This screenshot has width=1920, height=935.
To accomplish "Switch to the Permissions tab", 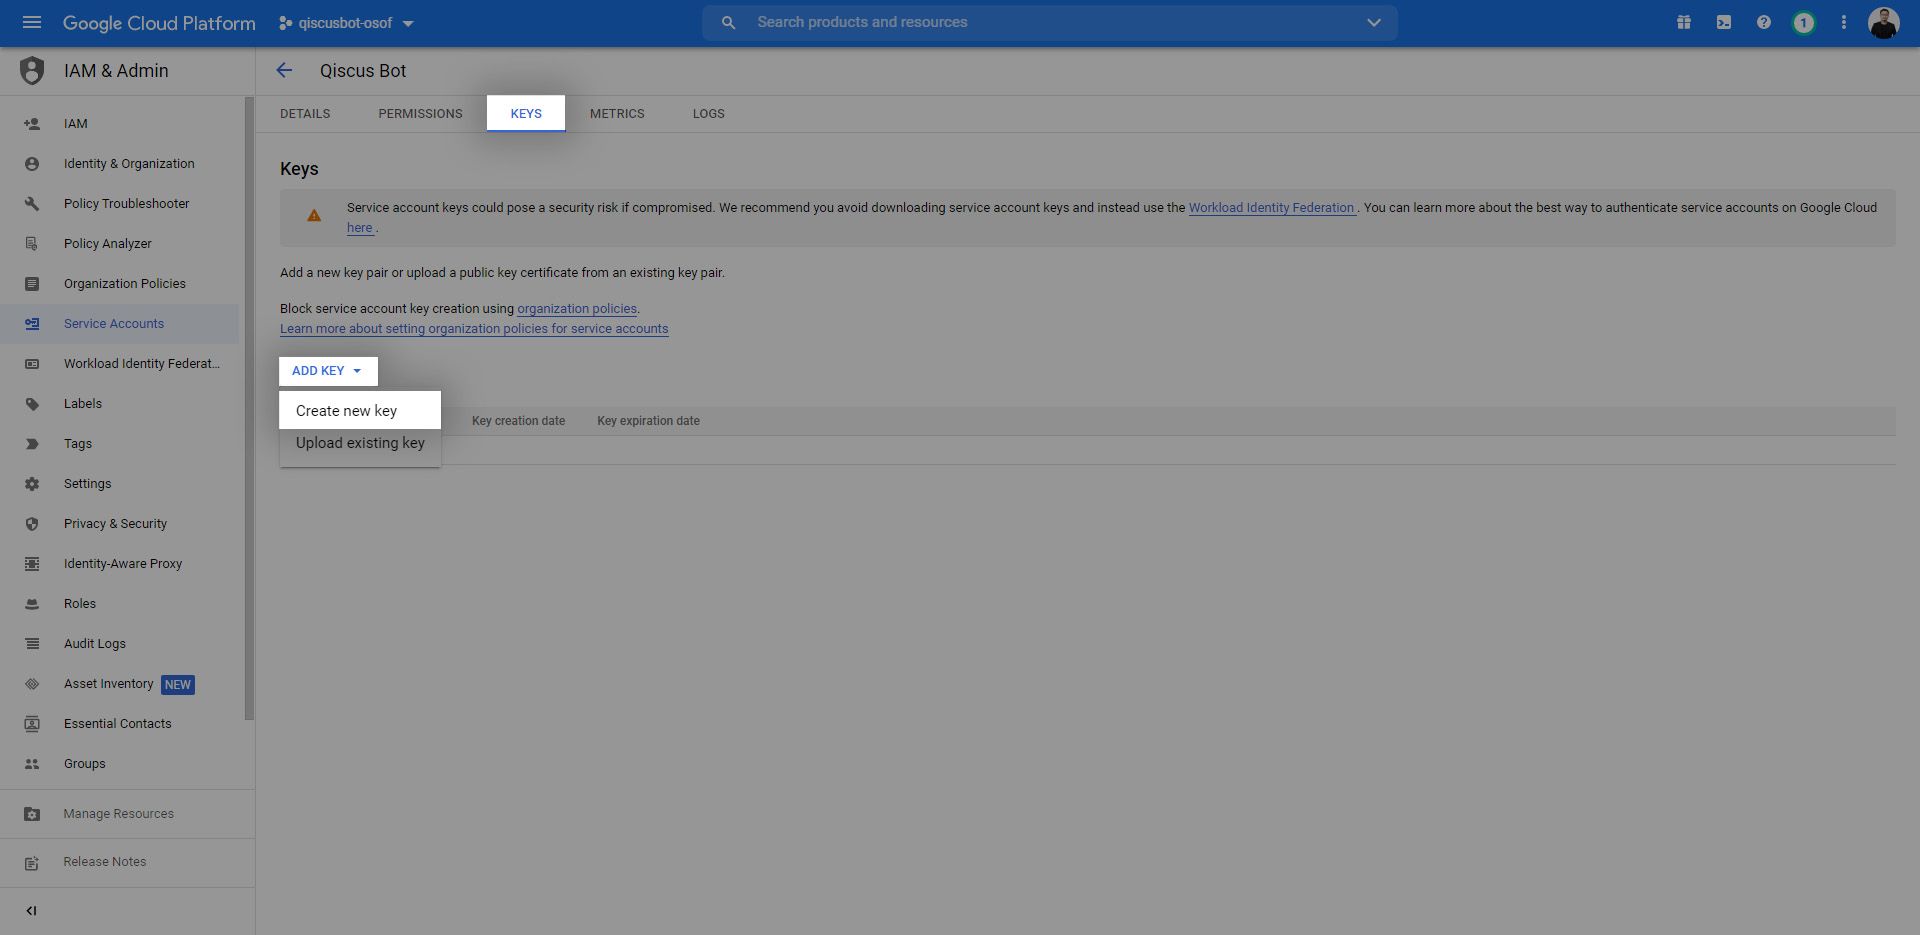I will (x=420, y=114).
